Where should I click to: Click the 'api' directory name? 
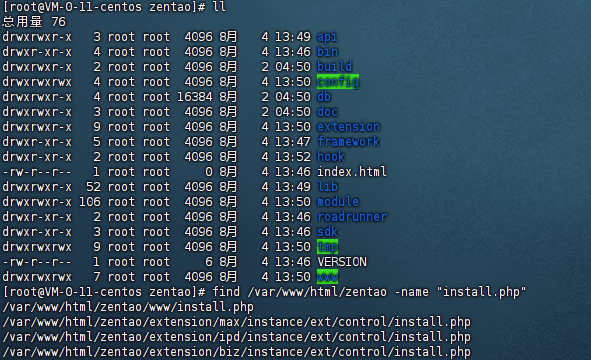tap(327, 37)
